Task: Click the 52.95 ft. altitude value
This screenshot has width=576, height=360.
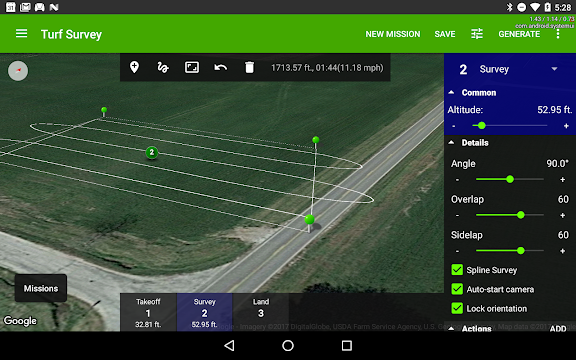Action: (555, 110)
